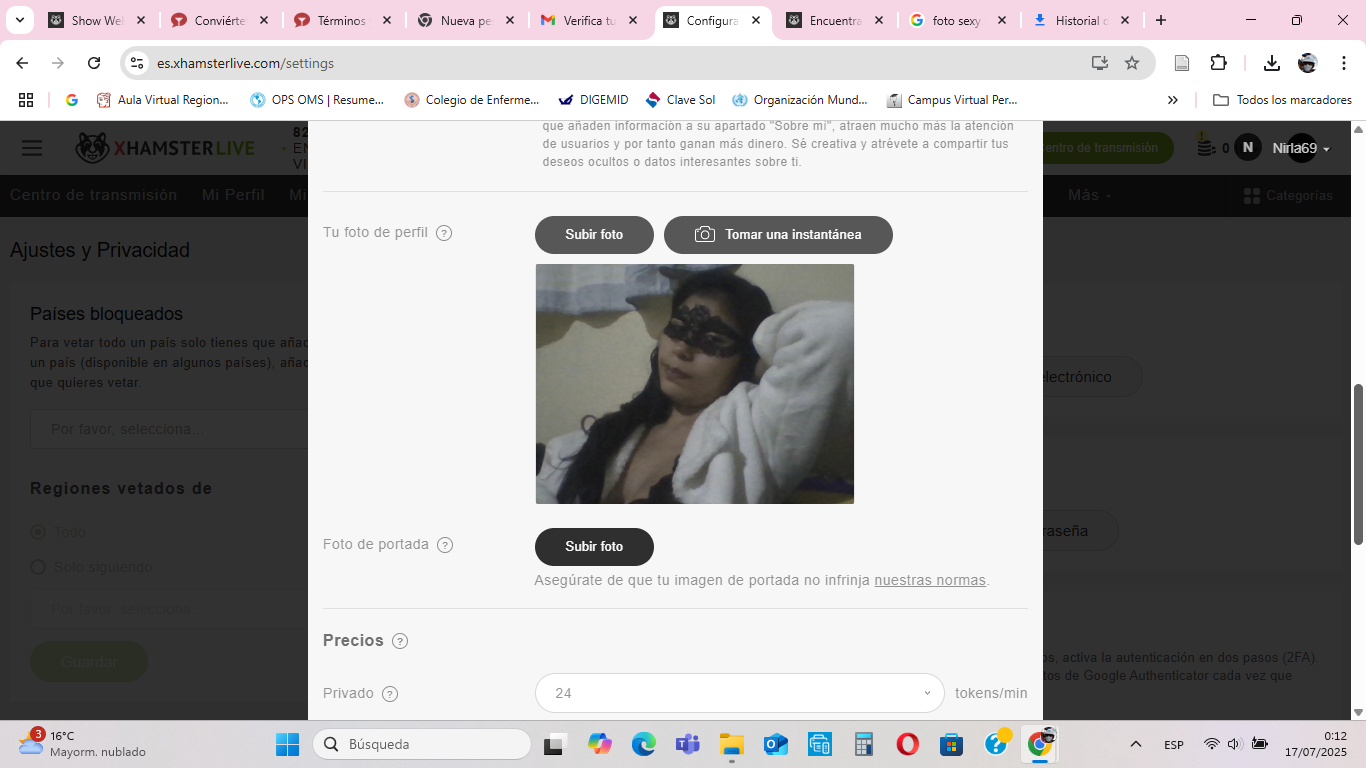
Task: Open the Todos los marcadores folder
Action: (1282, 100)
